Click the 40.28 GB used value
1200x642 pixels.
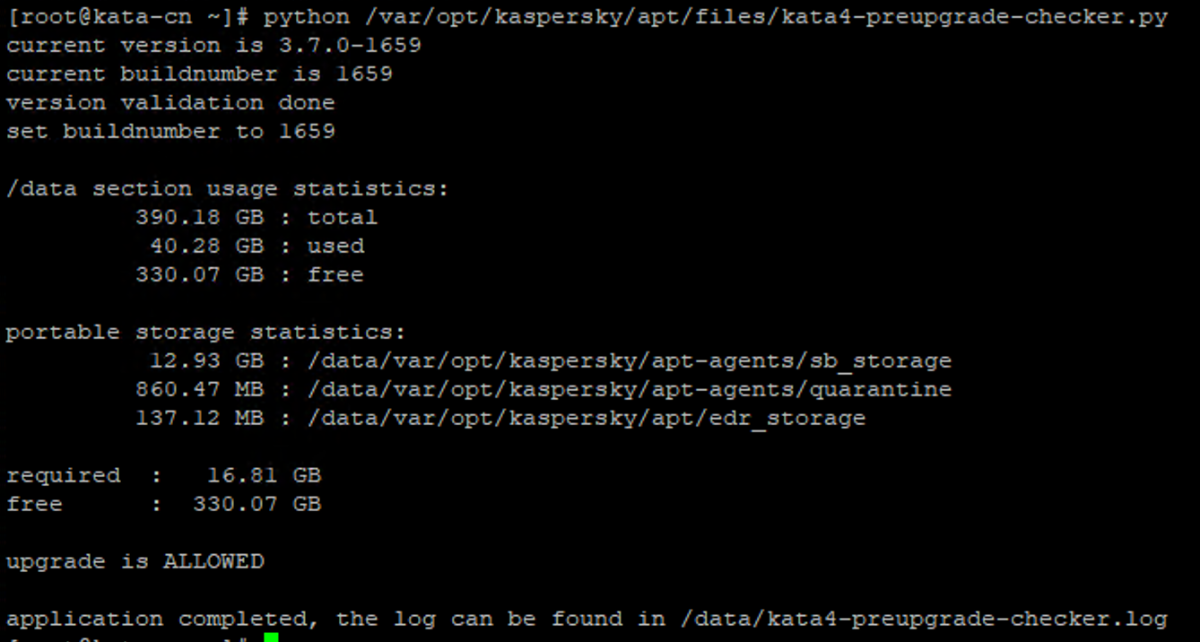(206, 246)
